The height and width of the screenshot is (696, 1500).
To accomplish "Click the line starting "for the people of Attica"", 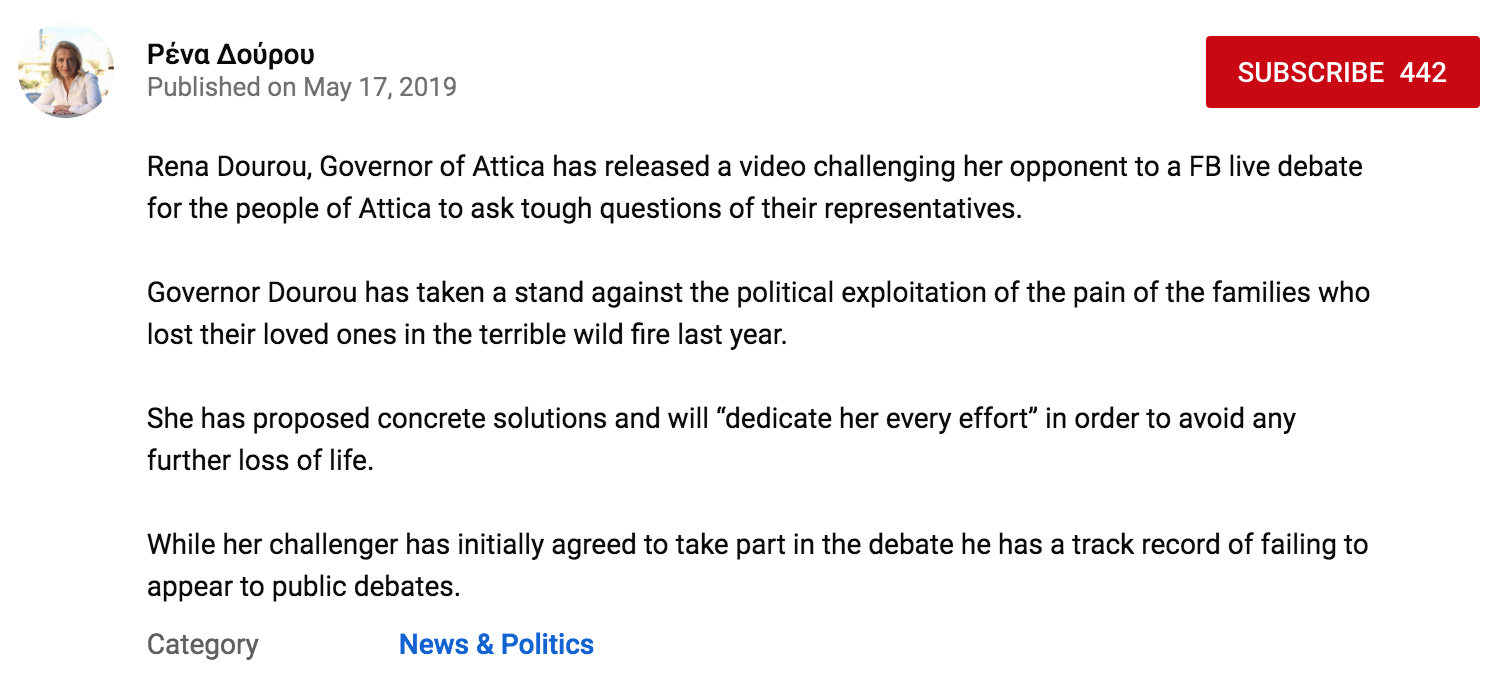I will pyautogui.click(x=585, y=210).
